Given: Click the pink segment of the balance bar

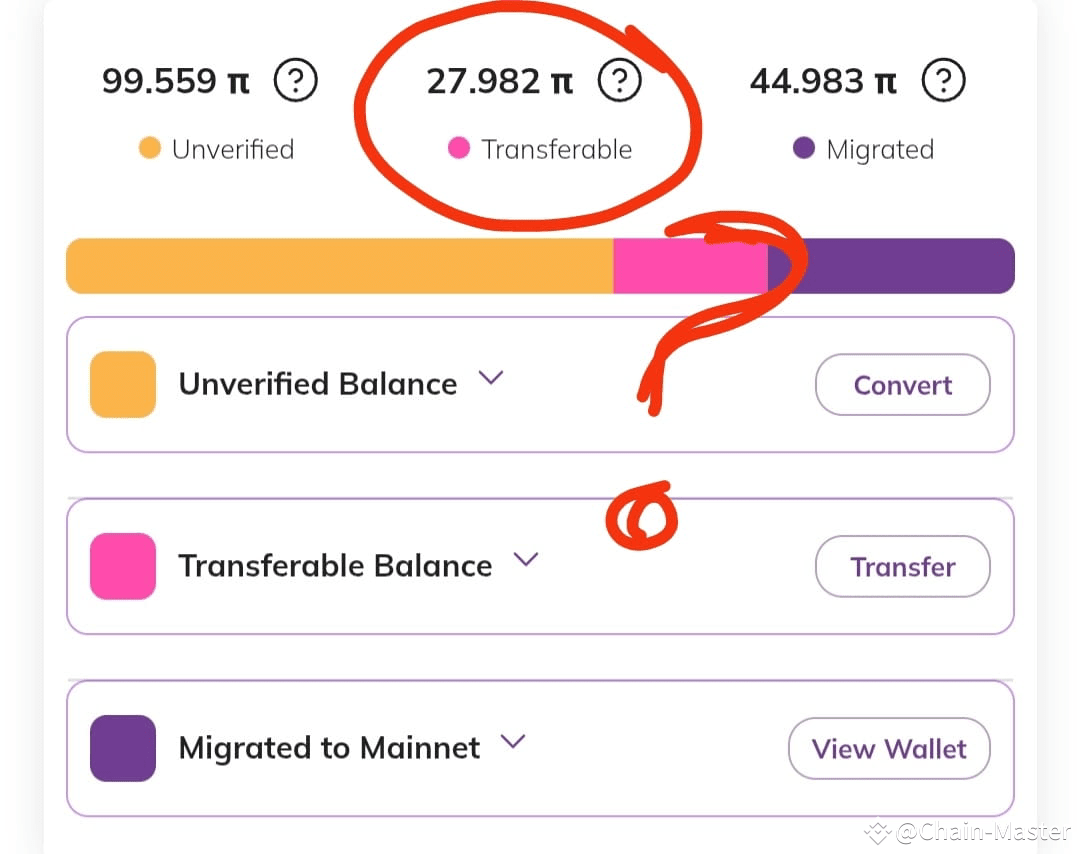Looking at the screenshot, I should (690, 265).
